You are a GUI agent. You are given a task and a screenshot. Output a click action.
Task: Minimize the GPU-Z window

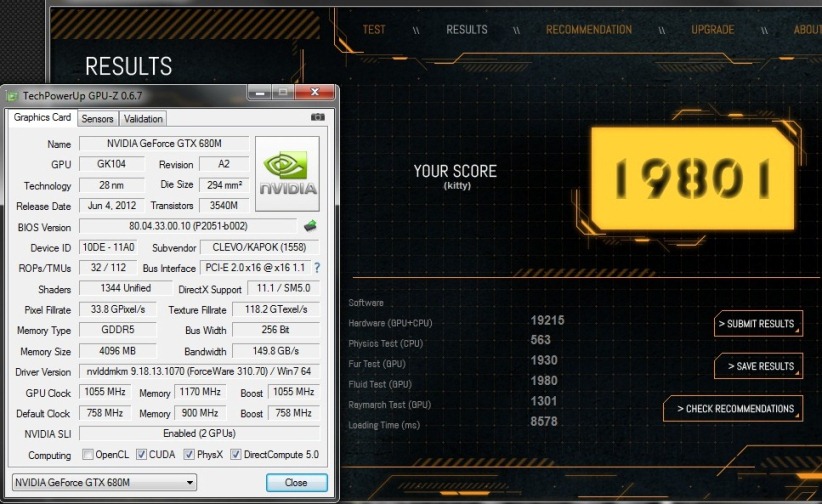pos(259,92)
